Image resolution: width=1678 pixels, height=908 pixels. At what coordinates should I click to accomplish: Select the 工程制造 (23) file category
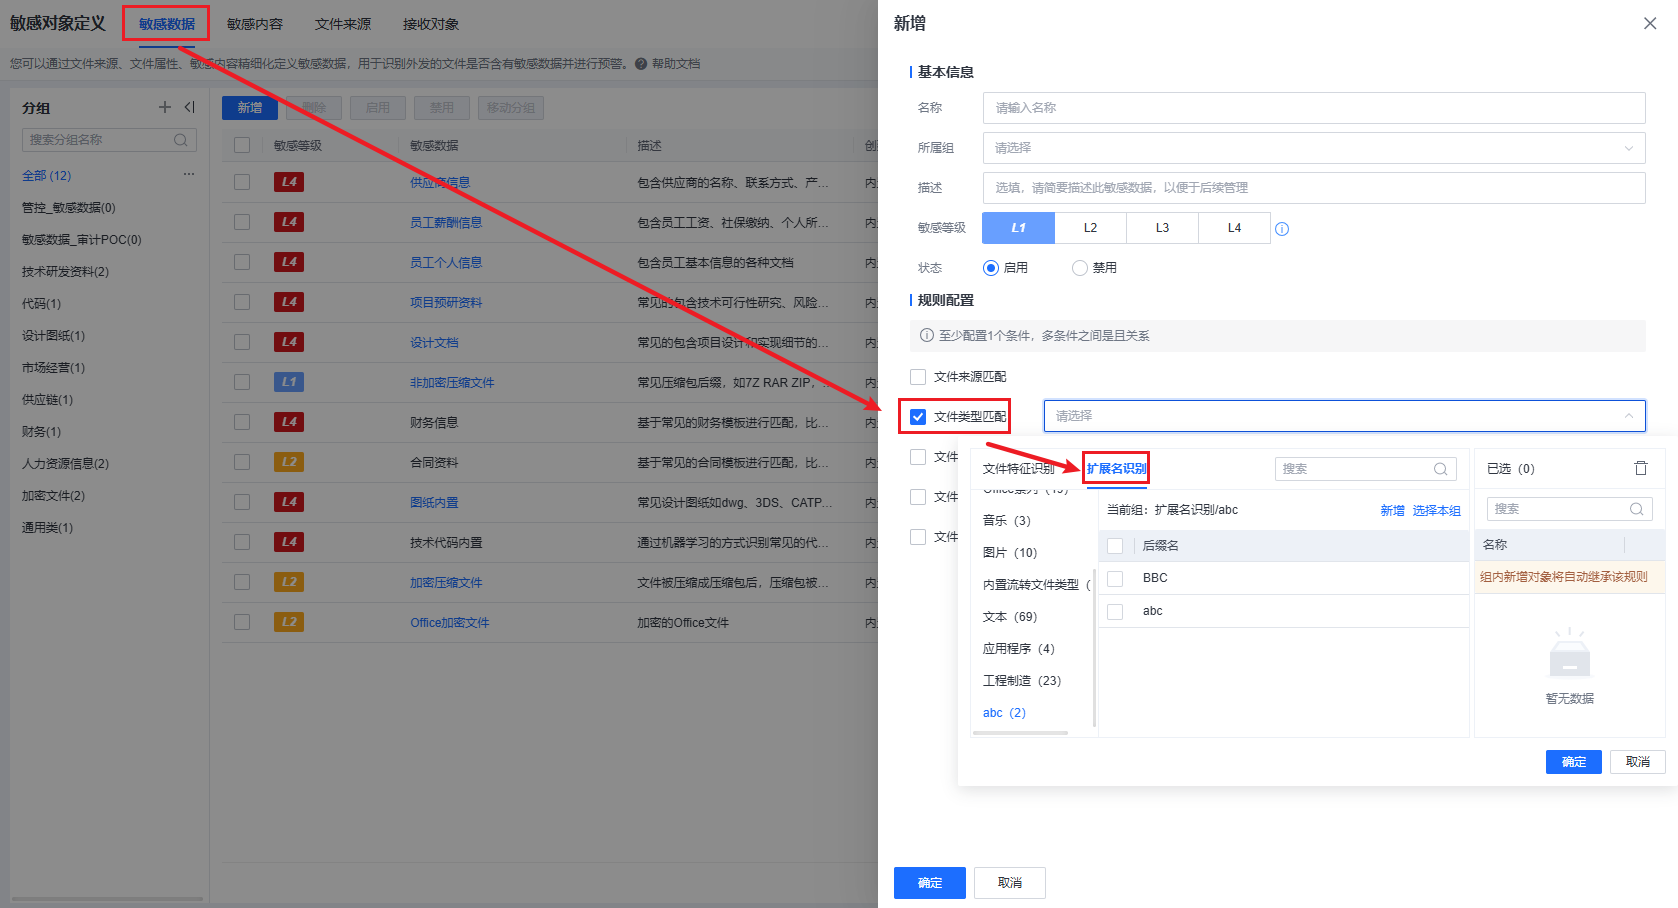[1021, 681]
